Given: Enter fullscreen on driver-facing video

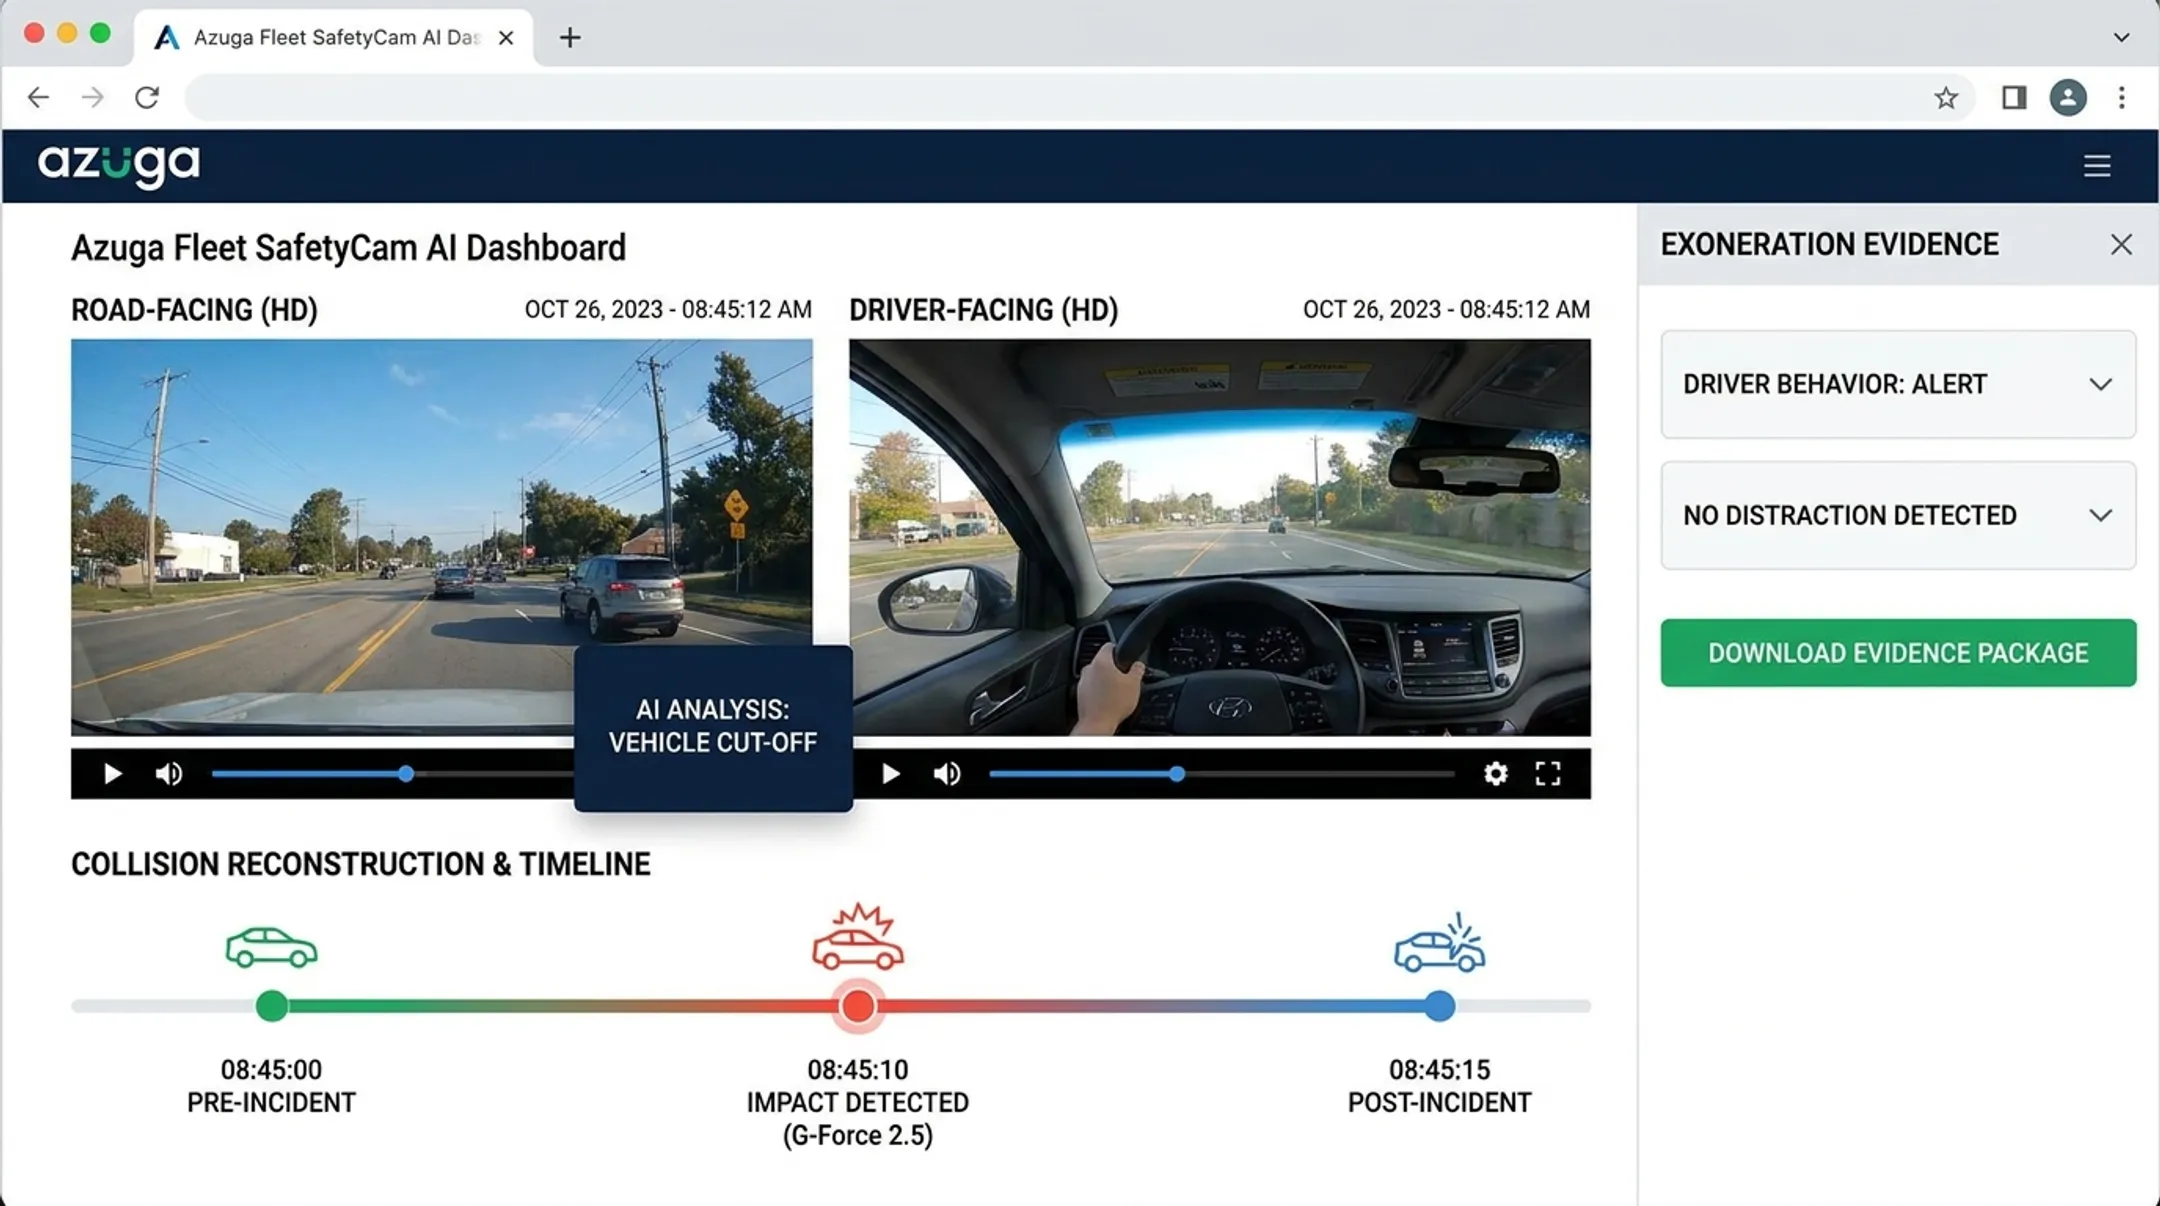Looking at the screenshot, I should point(1548,774).
